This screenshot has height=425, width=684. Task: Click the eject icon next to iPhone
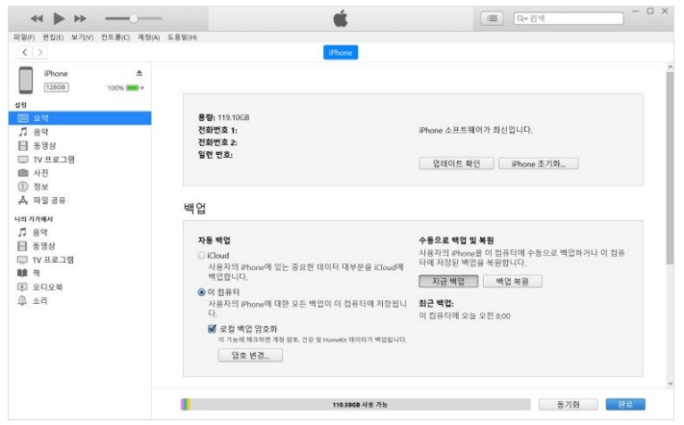139,73
